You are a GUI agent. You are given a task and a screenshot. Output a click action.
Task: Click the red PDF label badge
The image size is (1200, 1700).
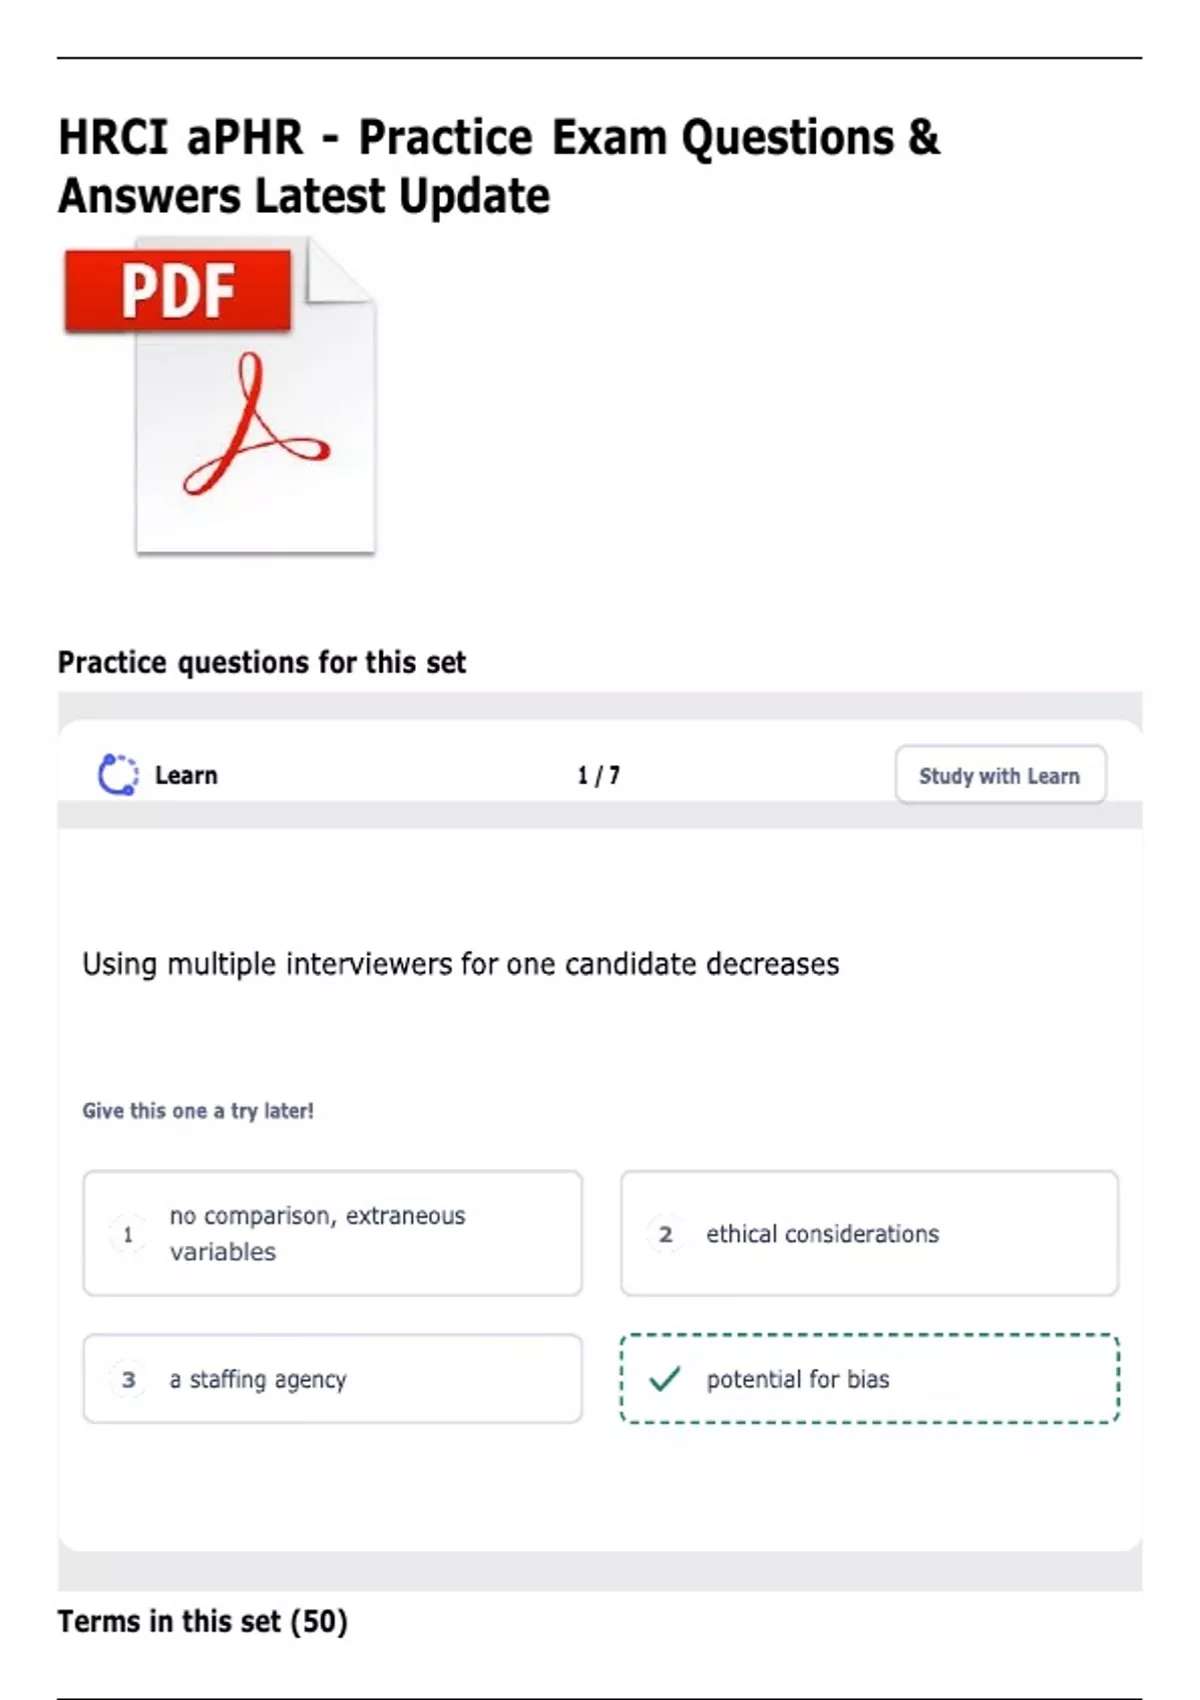[178, 290]
